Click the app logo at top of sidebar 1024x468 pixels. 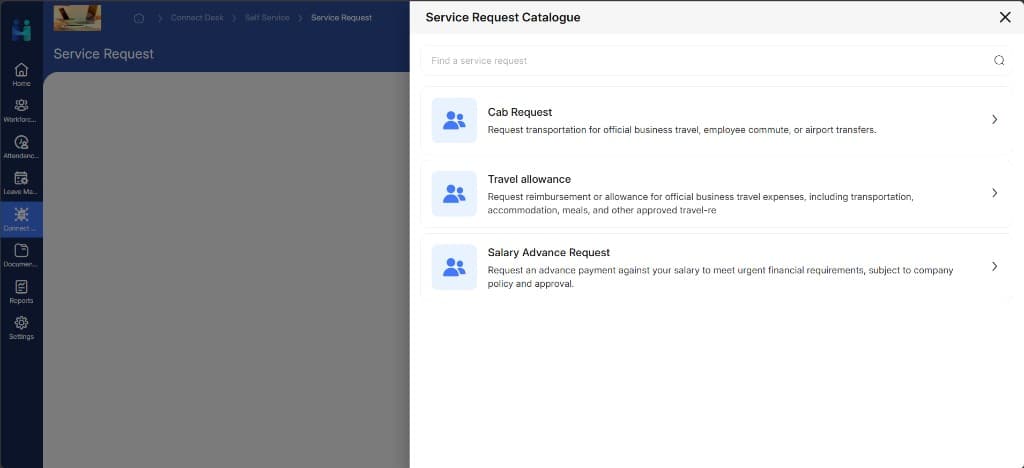(21, 30)
